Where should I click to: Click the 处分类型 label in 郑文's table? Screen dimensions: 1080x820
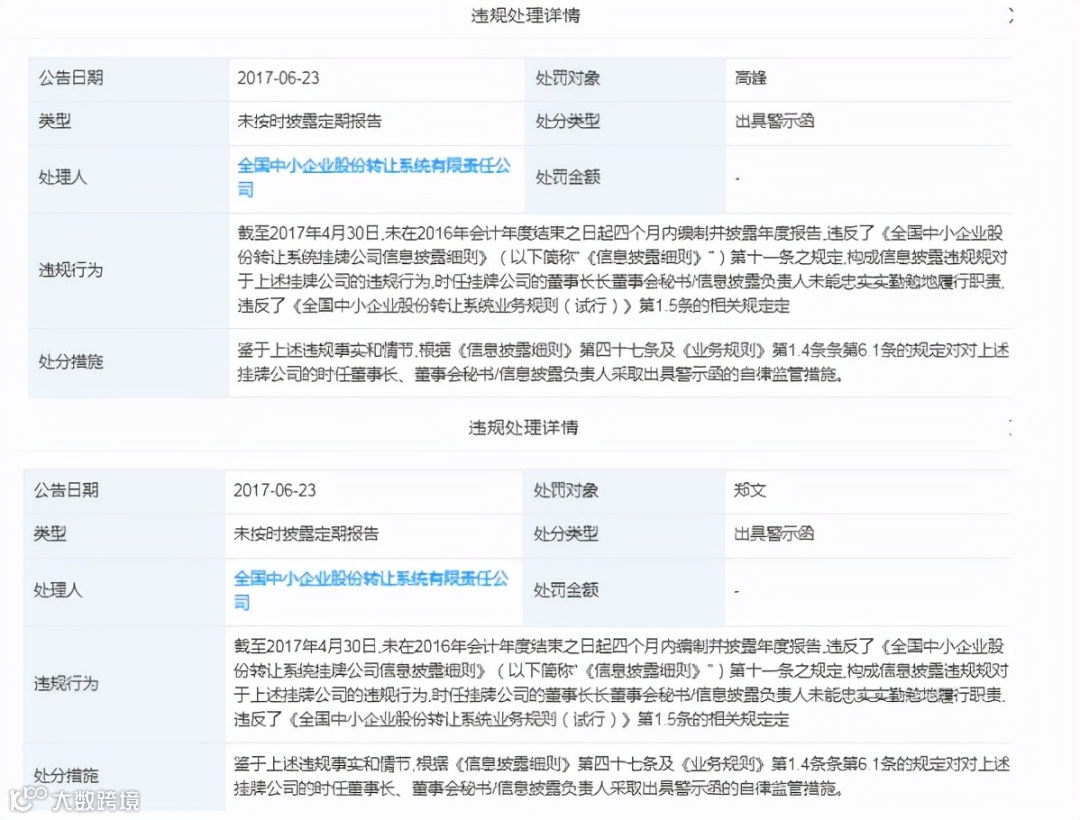566,534
